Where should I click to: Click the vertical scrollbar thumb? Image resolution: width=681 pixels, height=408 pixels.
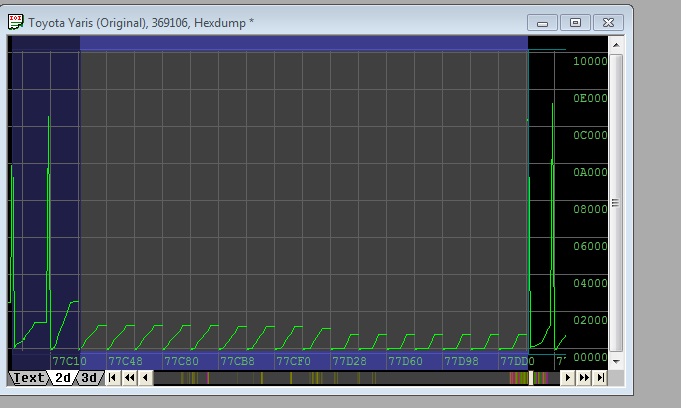[615, 203]
